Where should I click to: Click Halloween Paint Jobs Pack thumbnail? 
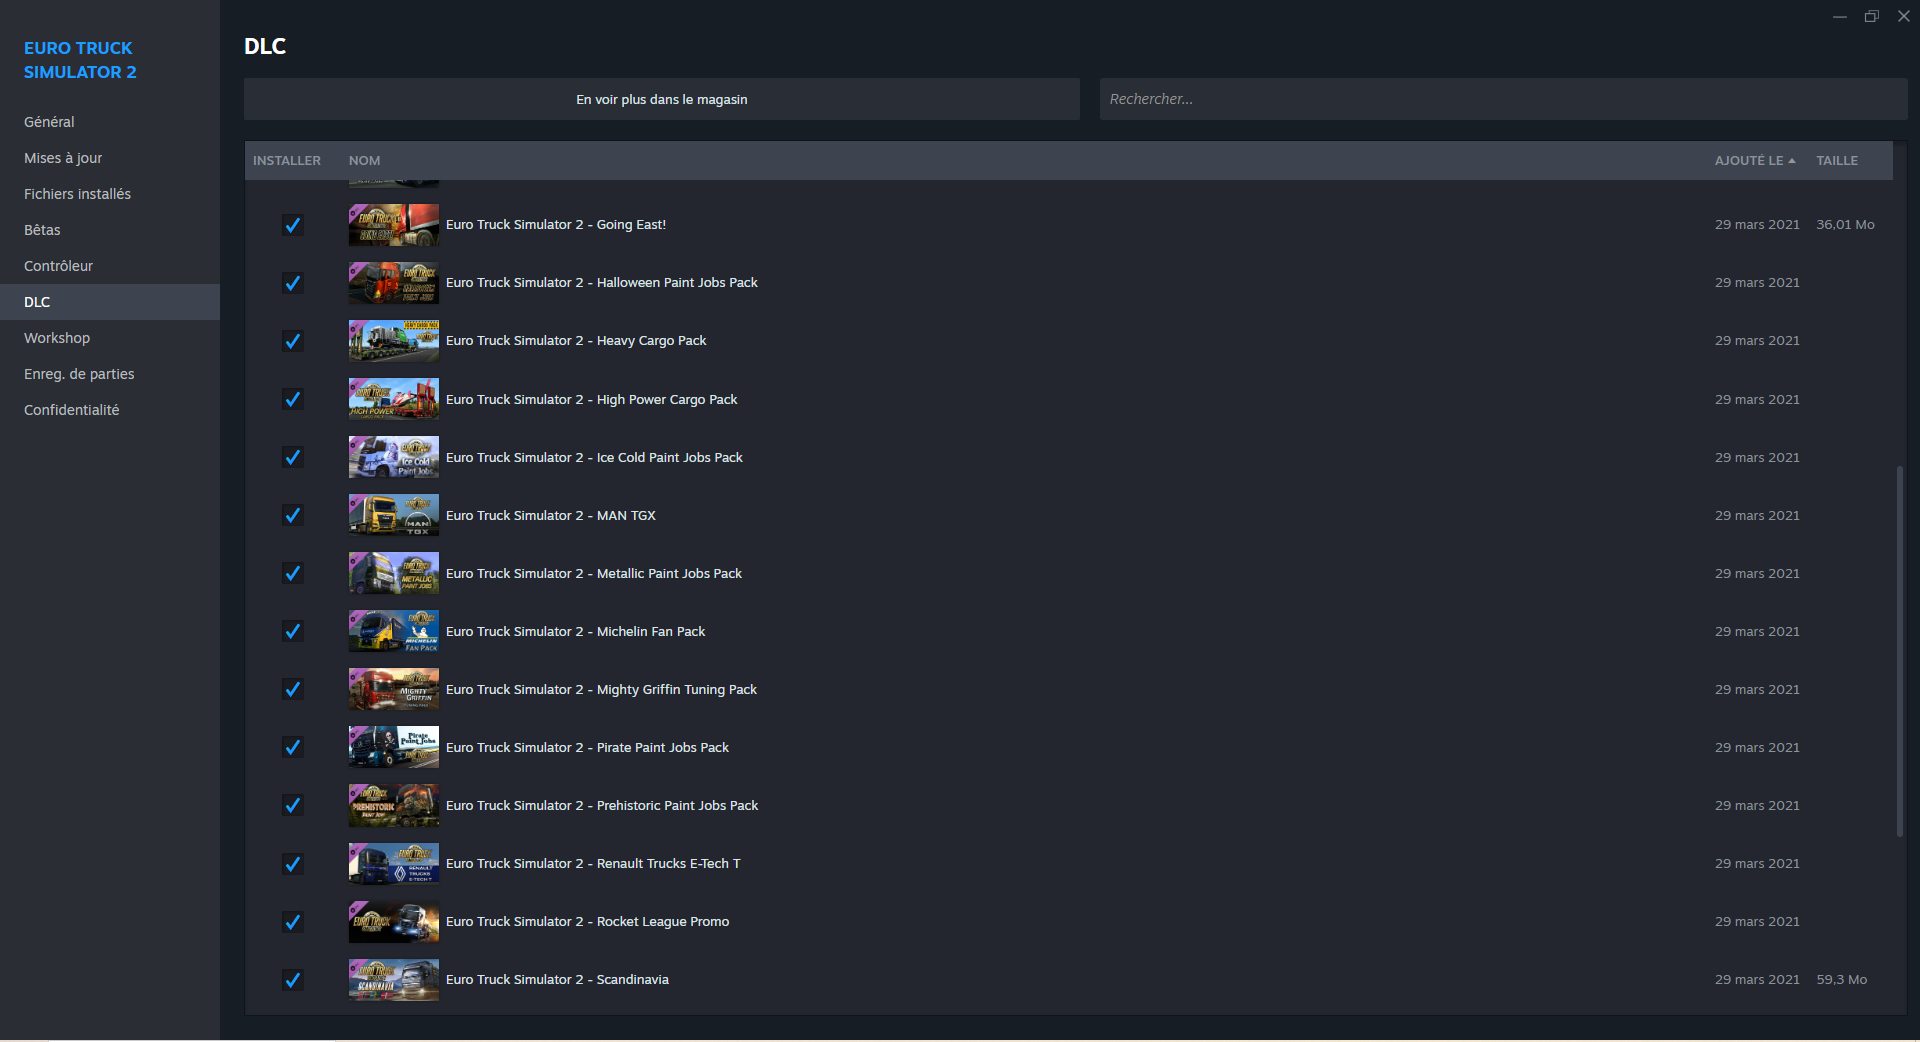tap(394, 283)
